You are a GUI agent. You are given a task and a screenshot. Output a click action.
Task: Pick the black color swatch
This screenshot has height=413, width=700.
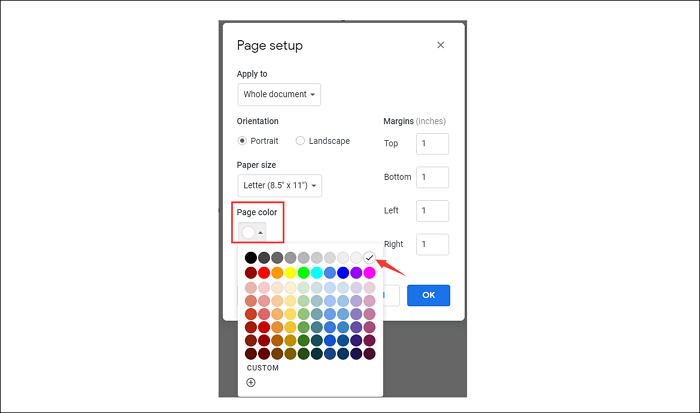pos(251,258)
